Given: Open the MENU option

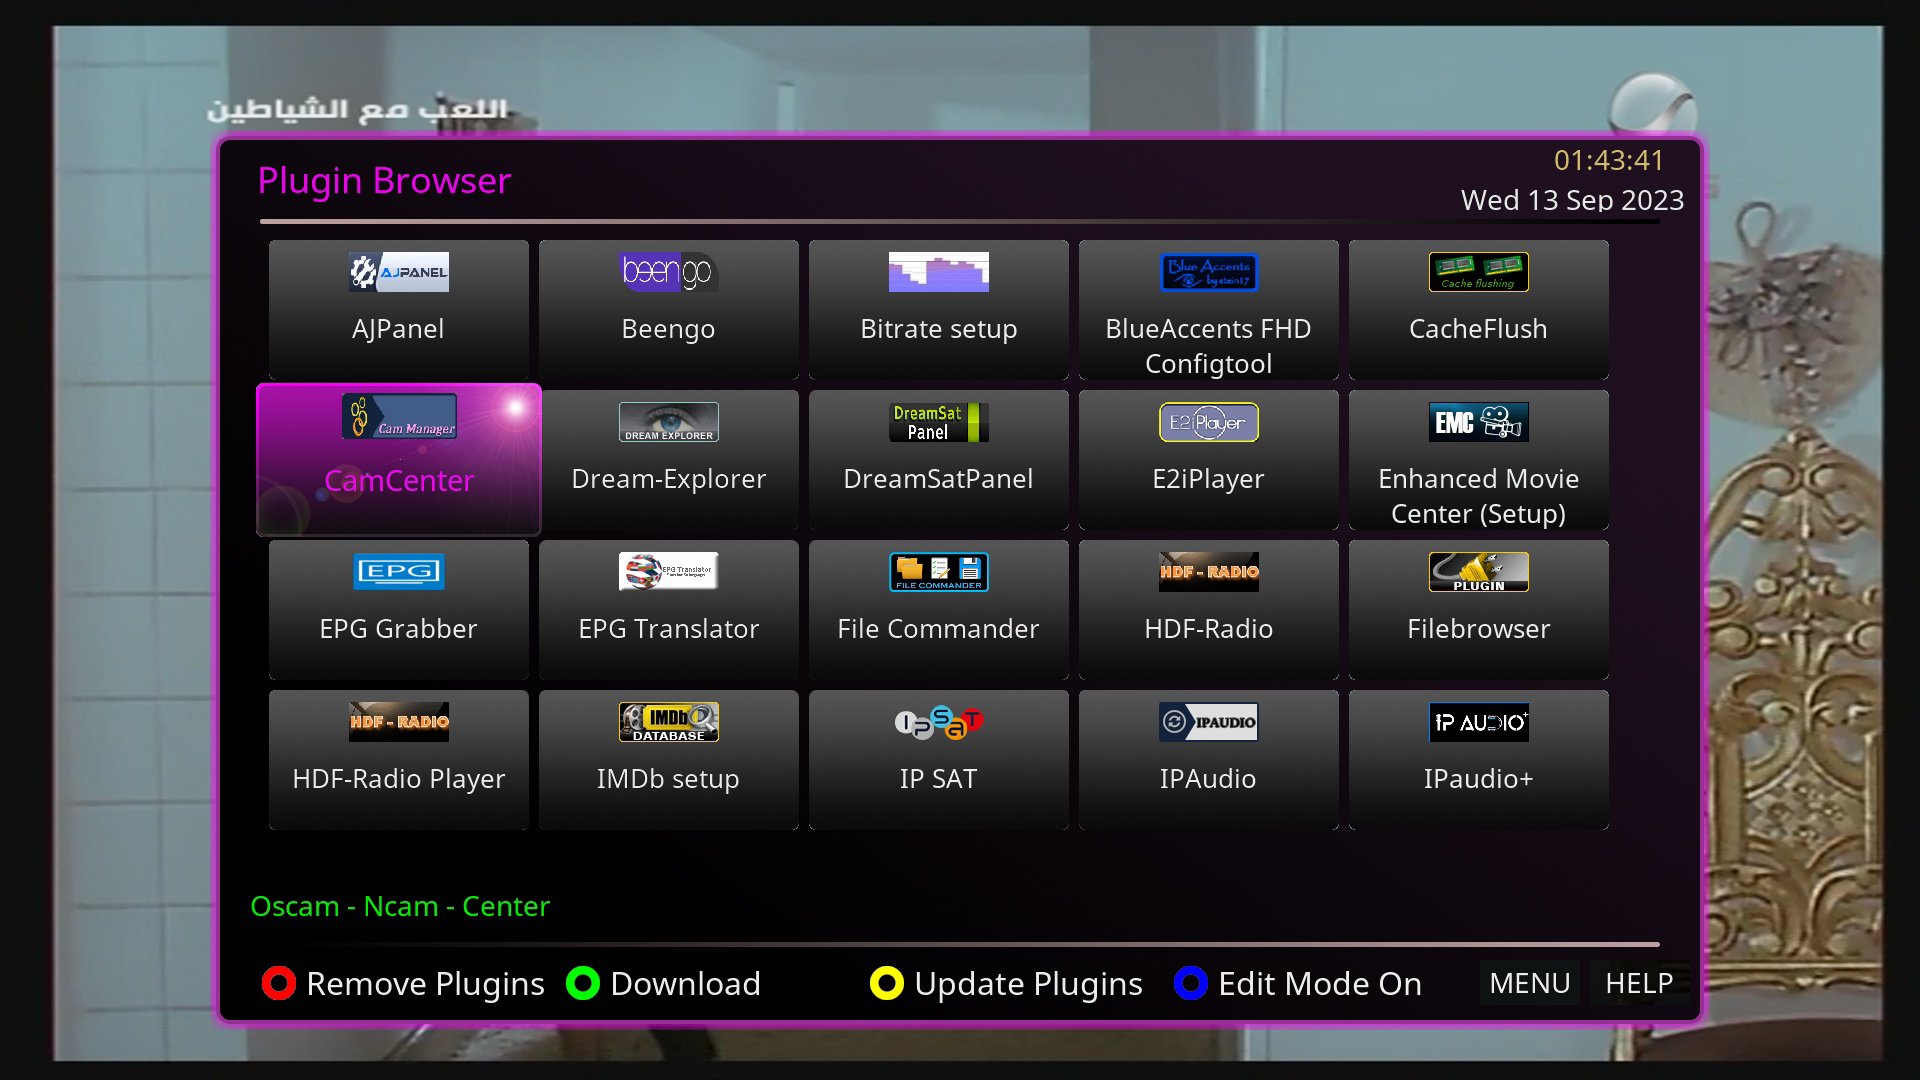Looking at the screenshot, I should click(1529, 984).
